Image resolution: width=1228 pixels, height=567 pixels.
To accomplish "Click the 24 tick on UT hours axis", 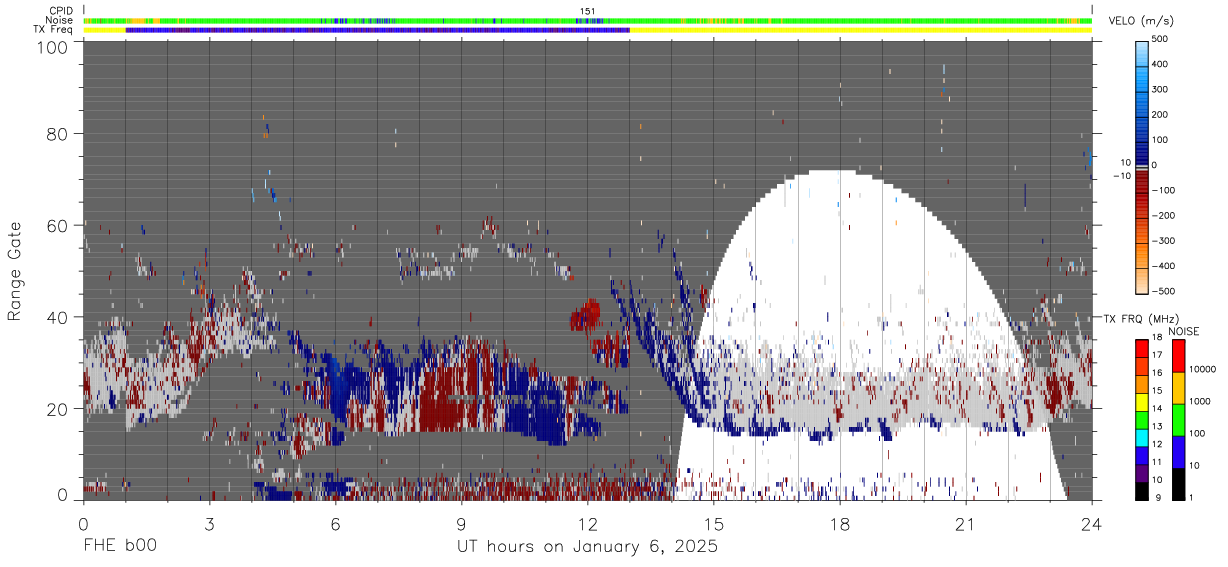I will [1091, 524].
